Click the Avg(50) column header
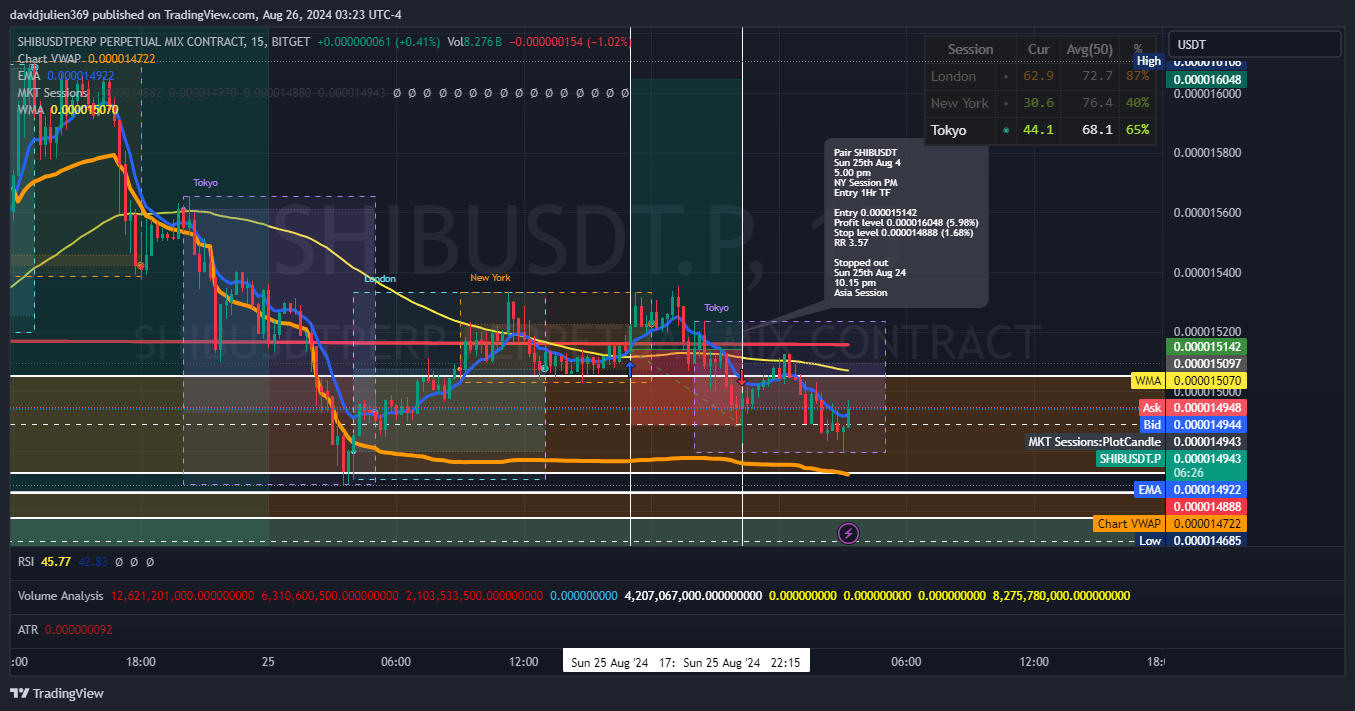Image resolution: width=1355 pixels, height=711 pixels. click(x=1090, y=49)
